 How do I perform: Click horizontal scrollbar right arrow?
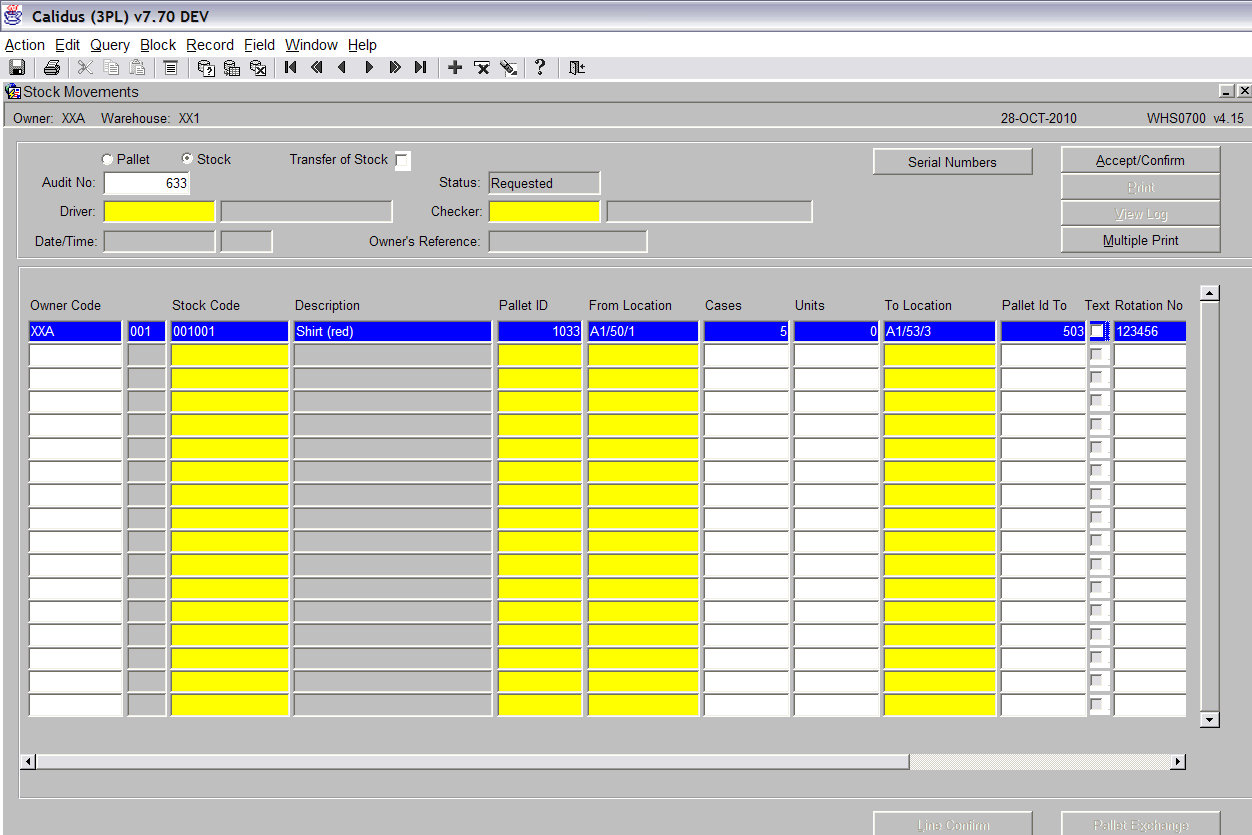(x=1178, y=762)
